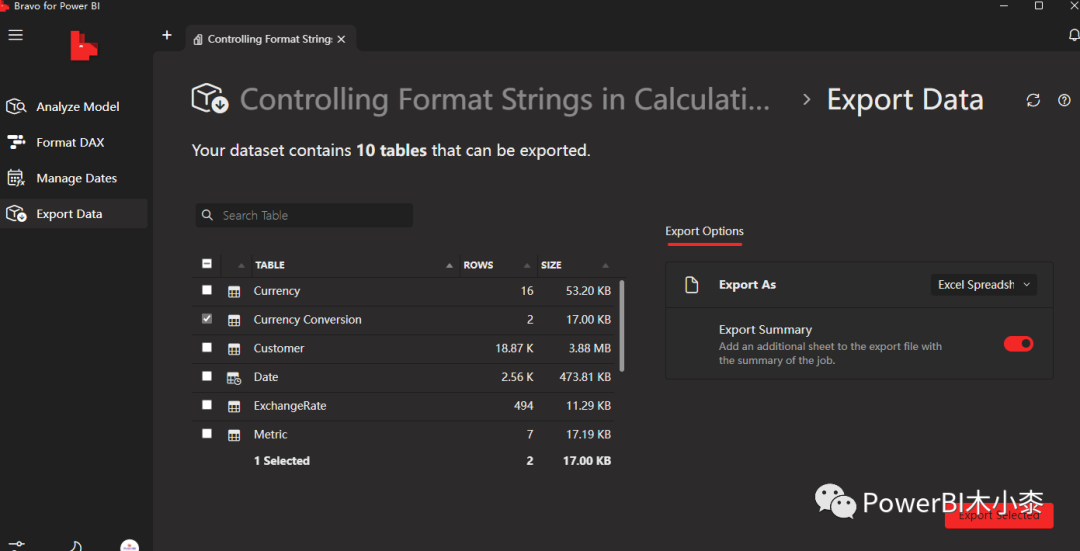Click the plus icon to add tab
The image size is (1080, 551).
point(167,35)
